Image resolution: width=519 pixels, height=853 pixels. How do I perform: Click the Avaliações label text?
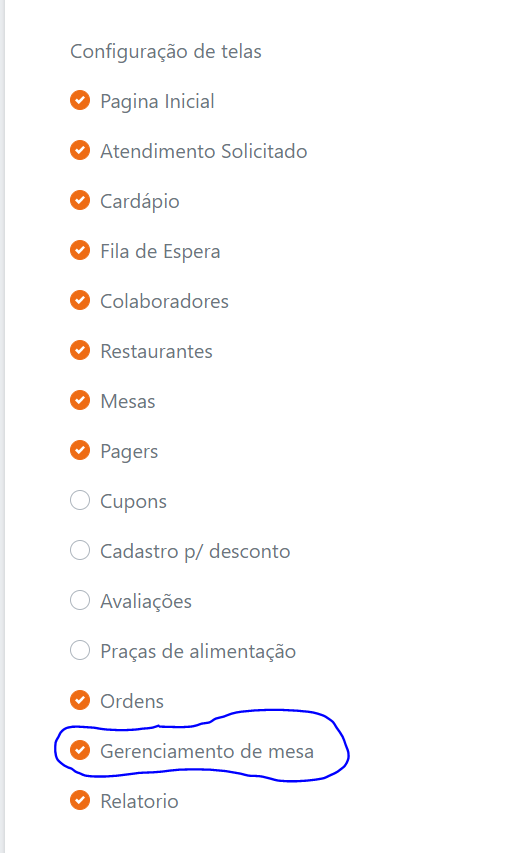pos(146,602)
